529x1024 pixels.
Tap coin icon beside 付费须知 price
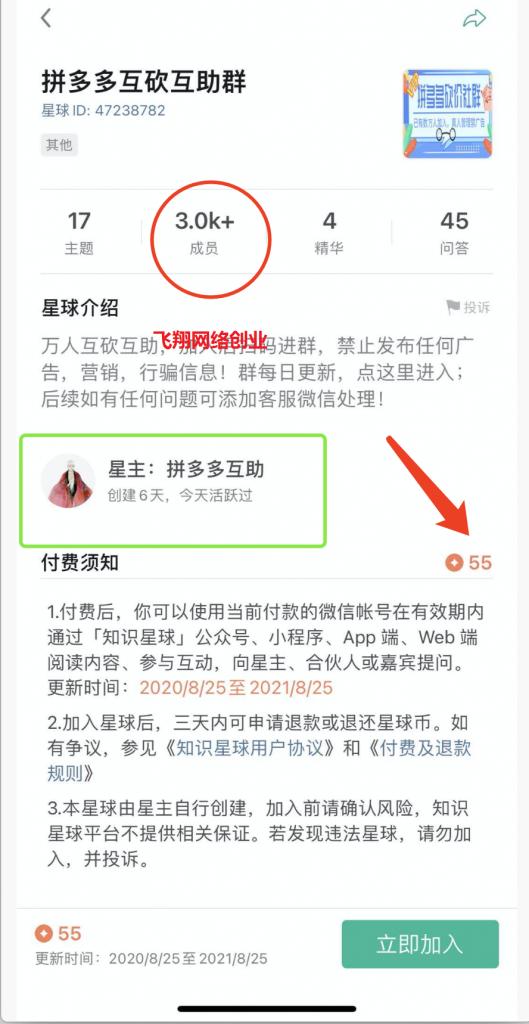coord(454,562)
